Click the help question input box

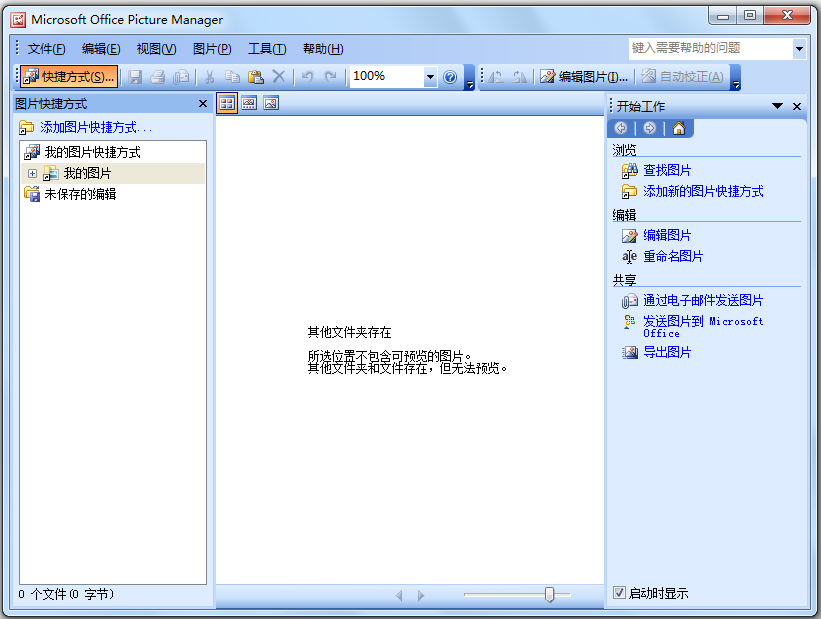coord(711,48)
